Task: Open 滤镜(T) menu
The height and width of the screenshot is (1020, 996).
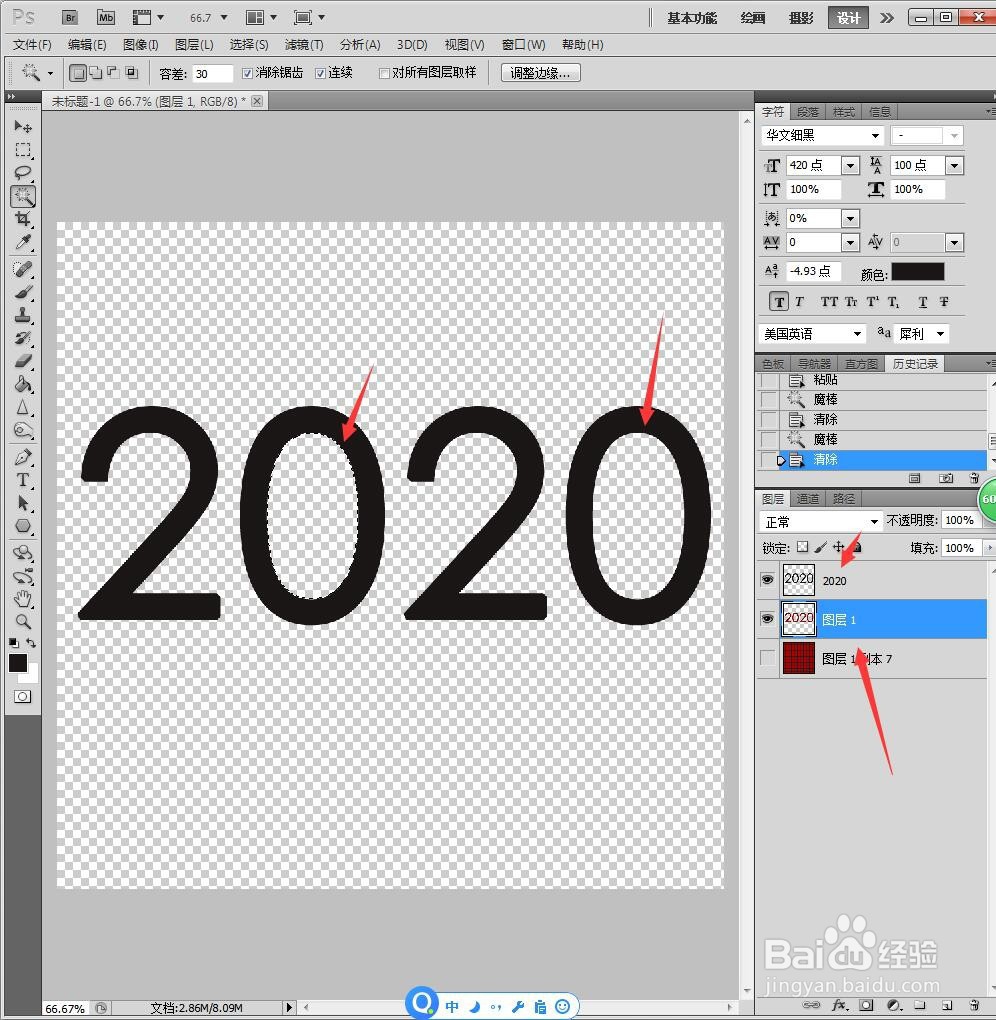Action: click(304, 44)
